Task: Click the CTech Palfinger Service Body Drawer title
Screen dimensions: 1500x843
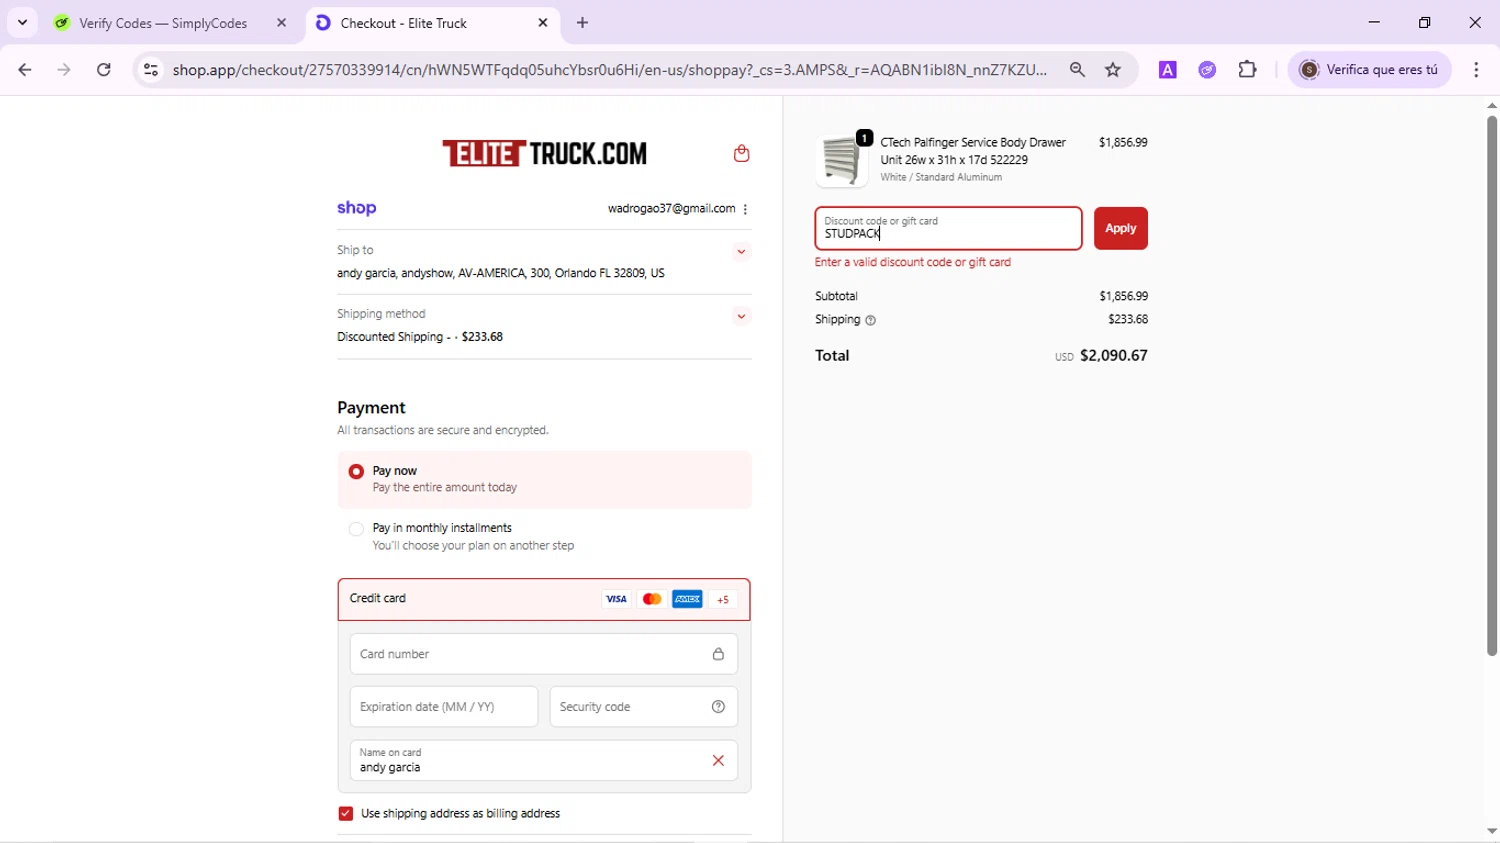Action: point(973,151)
